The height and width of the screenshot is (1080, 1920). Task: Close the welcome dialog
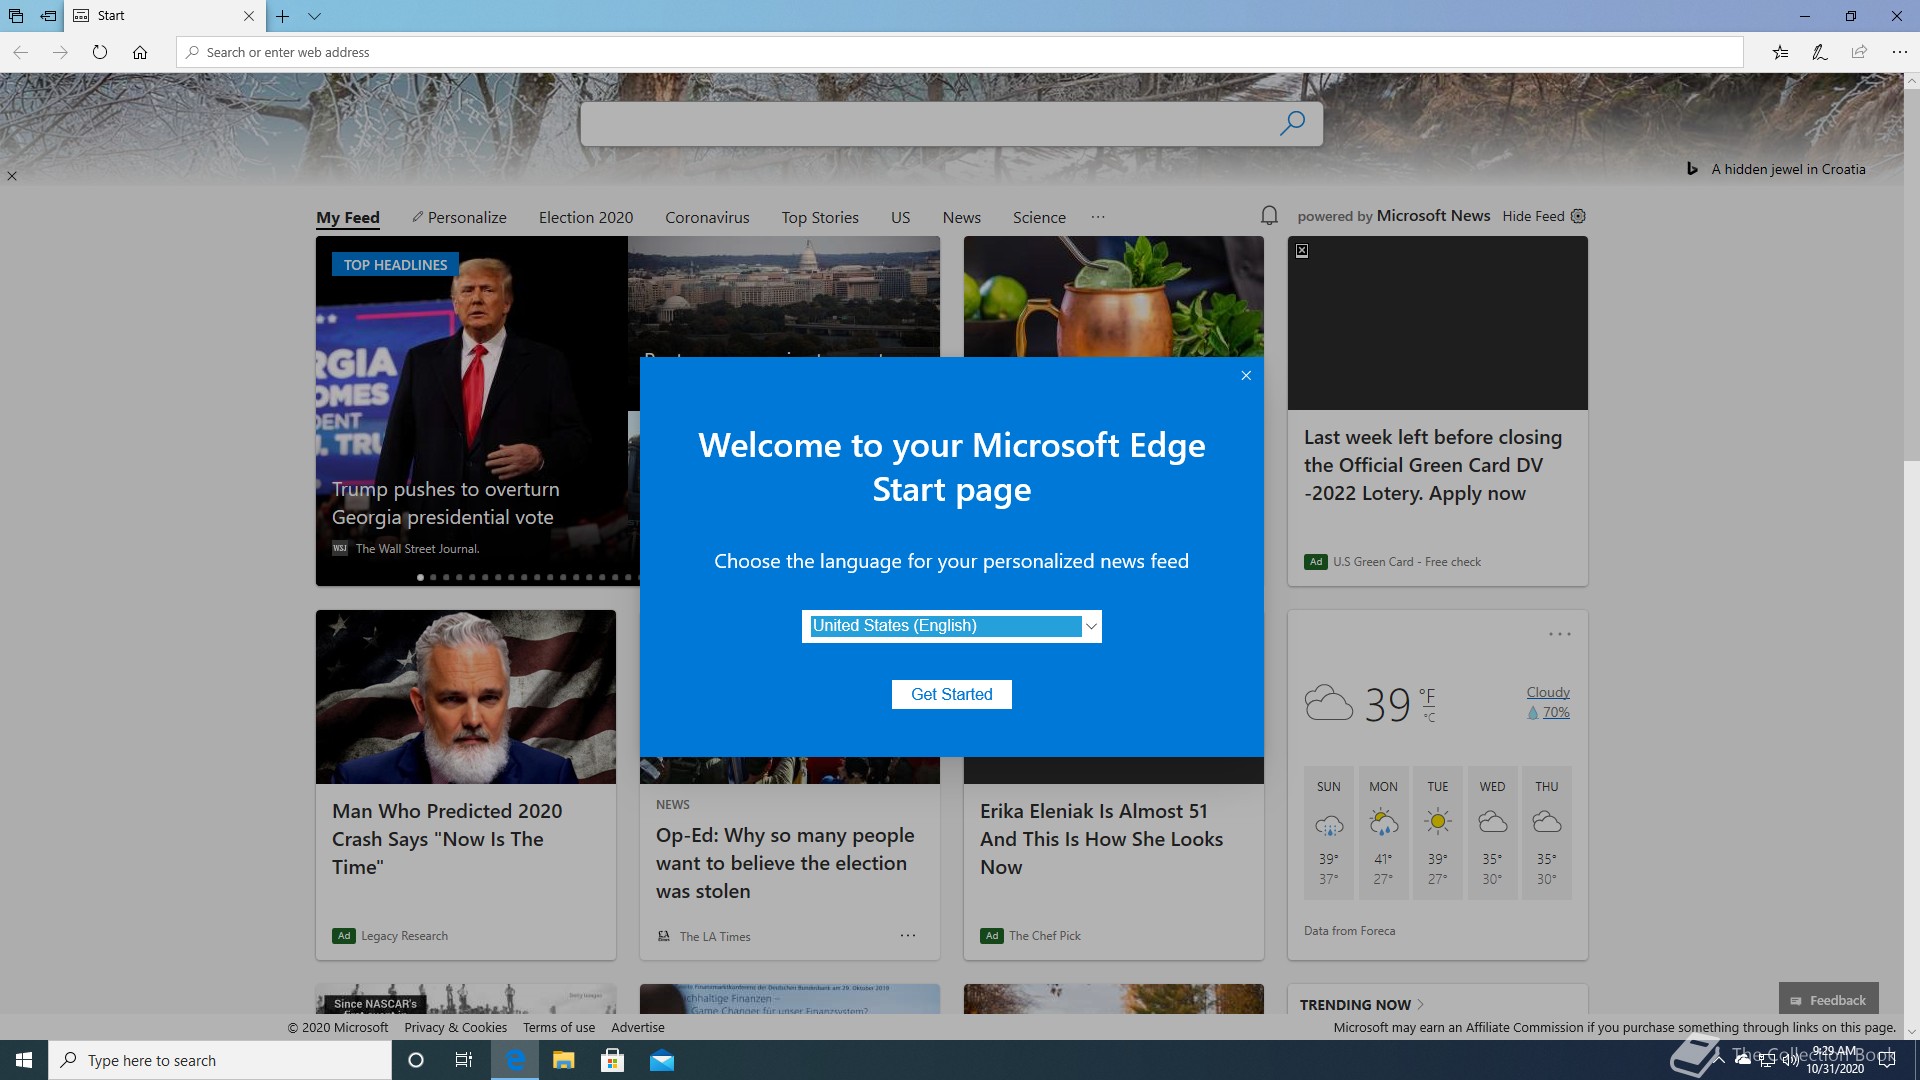coord(1246,376)
